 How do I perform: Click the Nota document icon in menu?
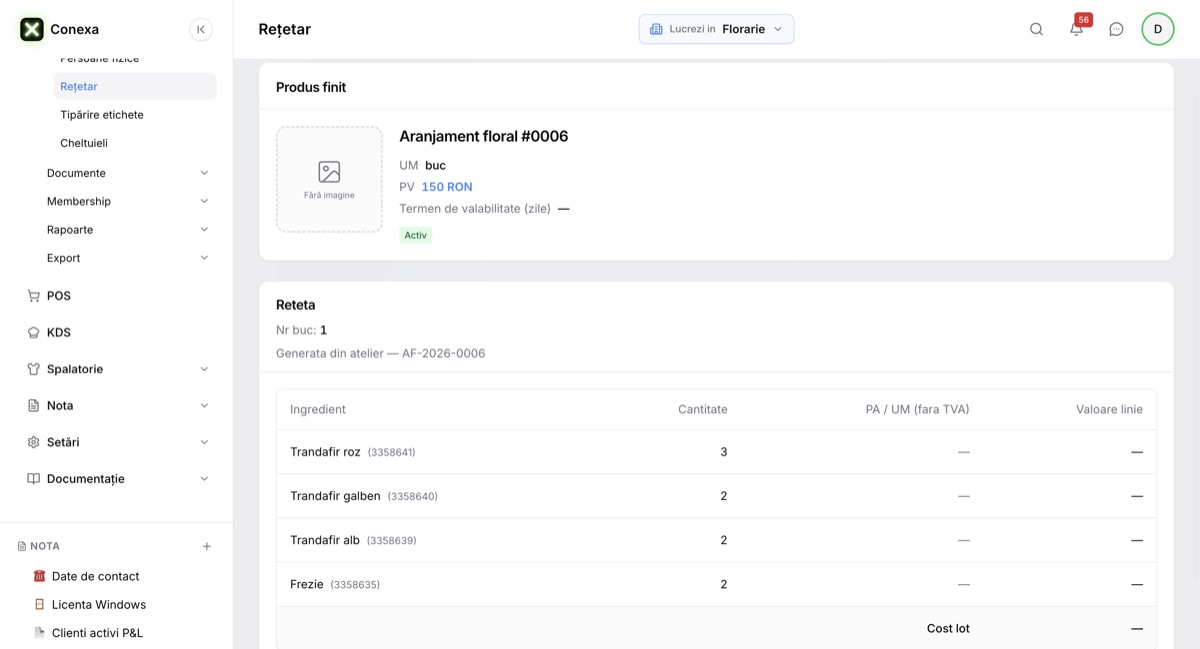click(x=33, y=406)
